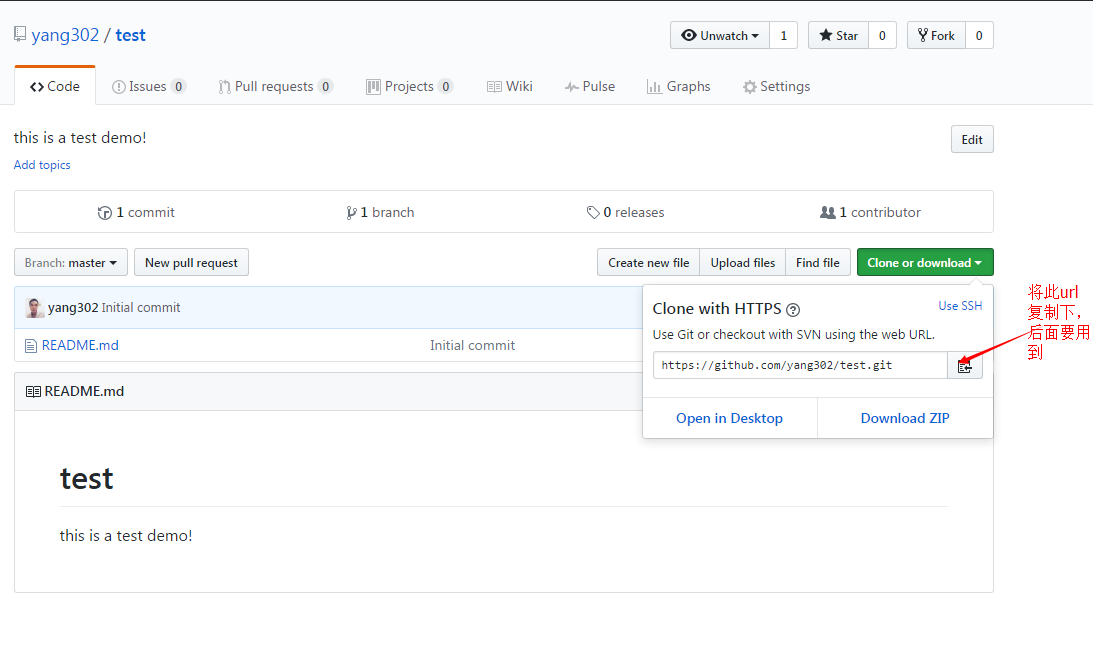Viewport: 1093px width, 652px height.
Task: Star the test repository
Action: (839, 36)
